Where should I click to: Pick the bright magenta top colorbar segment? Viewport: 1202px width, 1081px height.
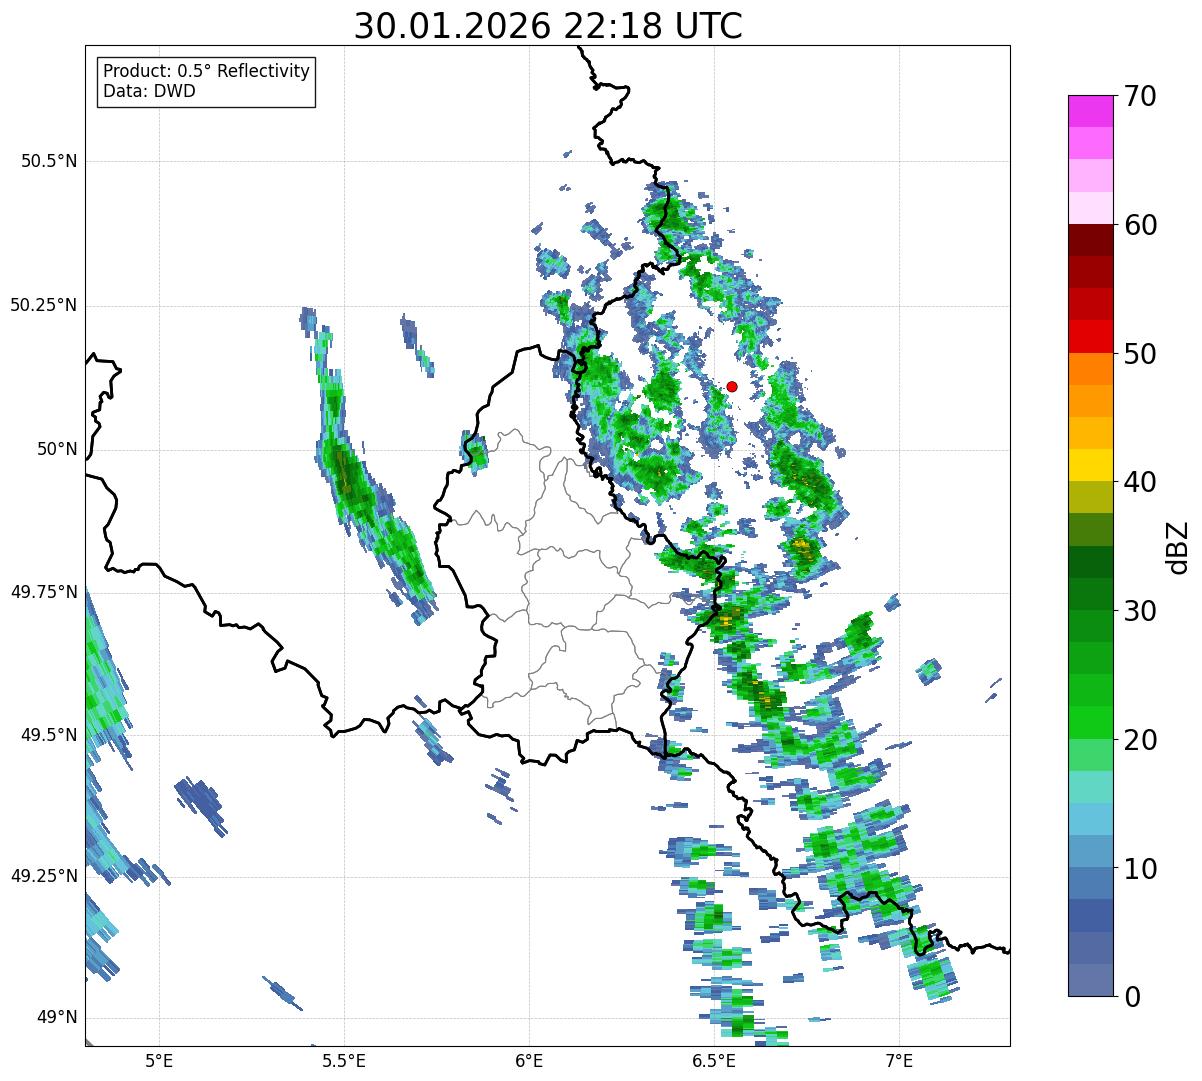pos(1090,111)
